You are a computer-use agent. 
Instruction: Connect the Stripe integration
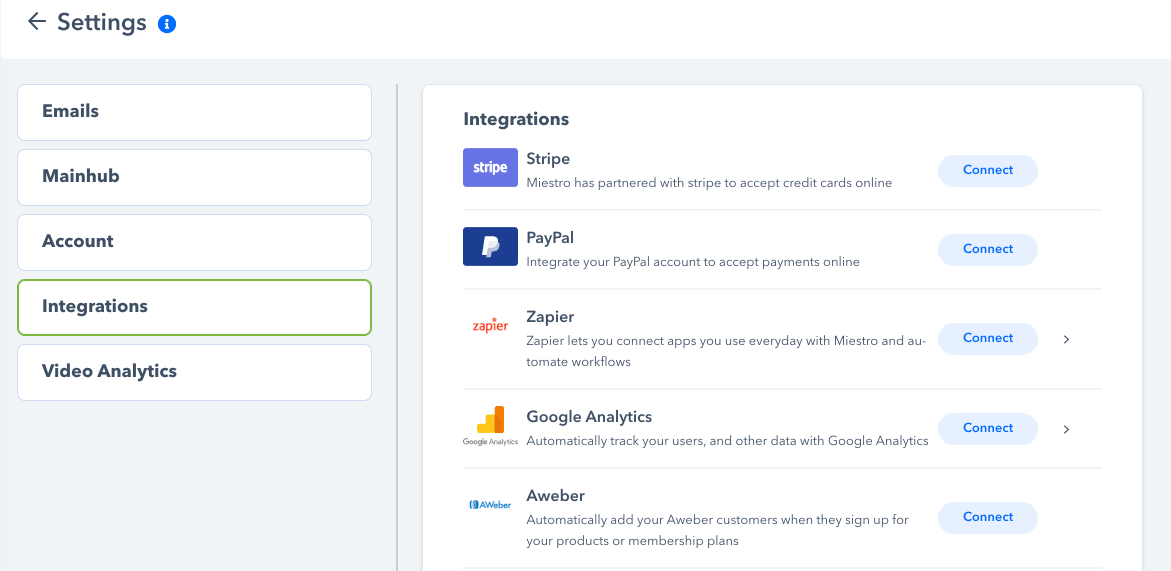(x=988, y=170)
